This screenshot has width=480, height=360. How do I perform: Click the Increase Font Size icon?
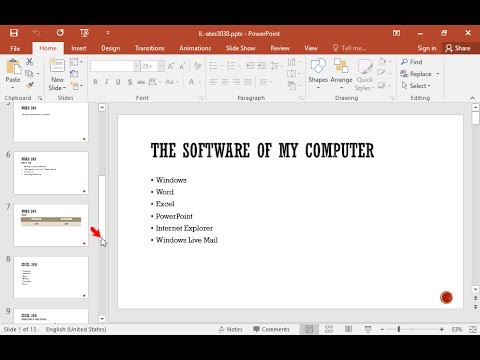click(x=171, y=66)
